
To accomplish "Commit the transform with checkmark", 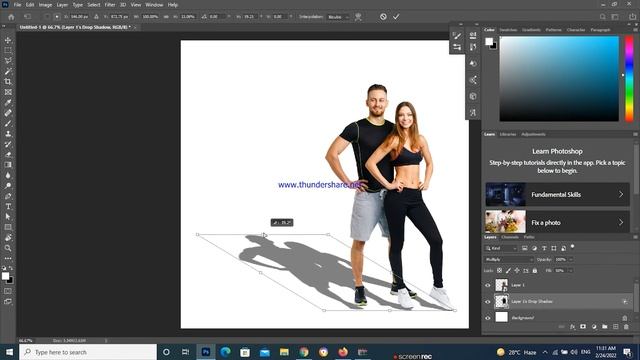I will pos(396,17).
